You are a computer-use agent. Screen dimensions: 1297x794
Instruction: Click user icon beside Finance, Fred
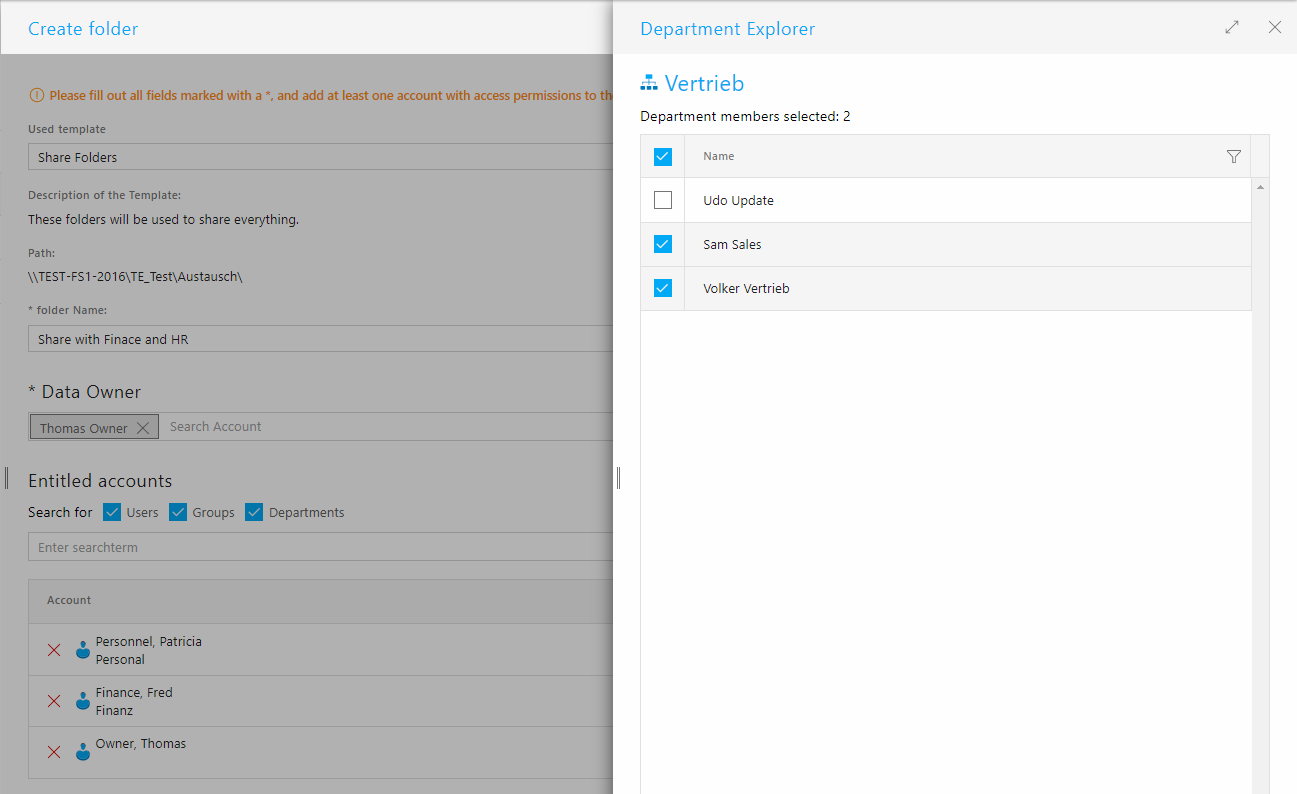[83, 701]
